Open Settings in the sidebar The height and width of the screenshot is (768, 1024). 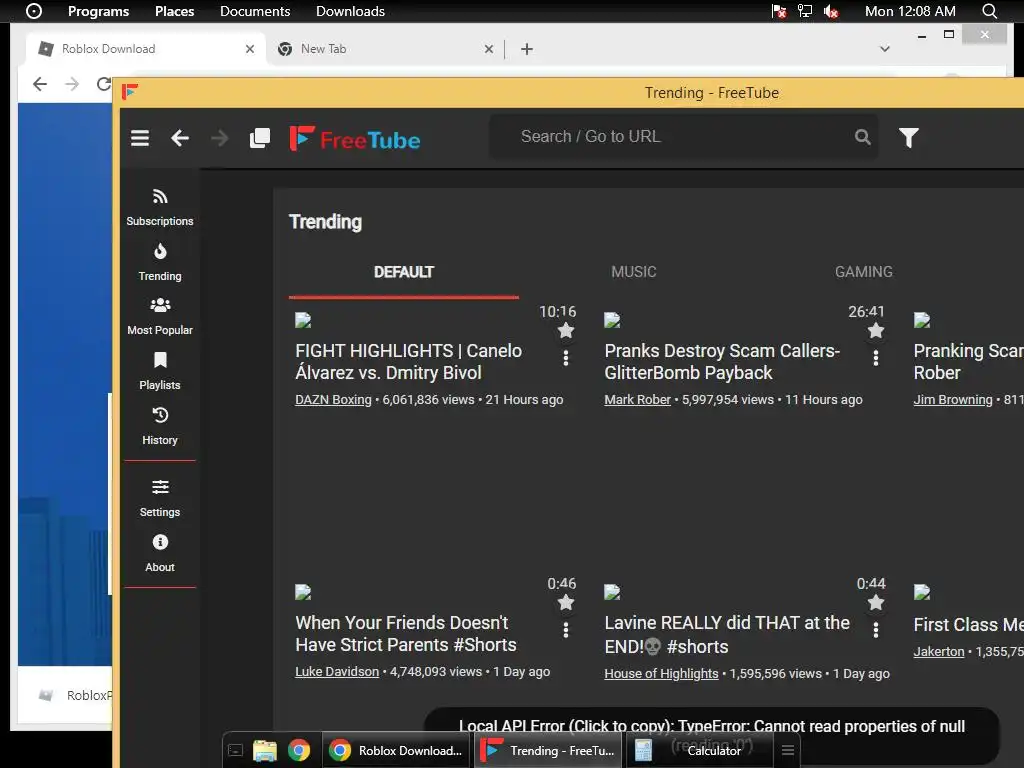[x=160, y=498]
